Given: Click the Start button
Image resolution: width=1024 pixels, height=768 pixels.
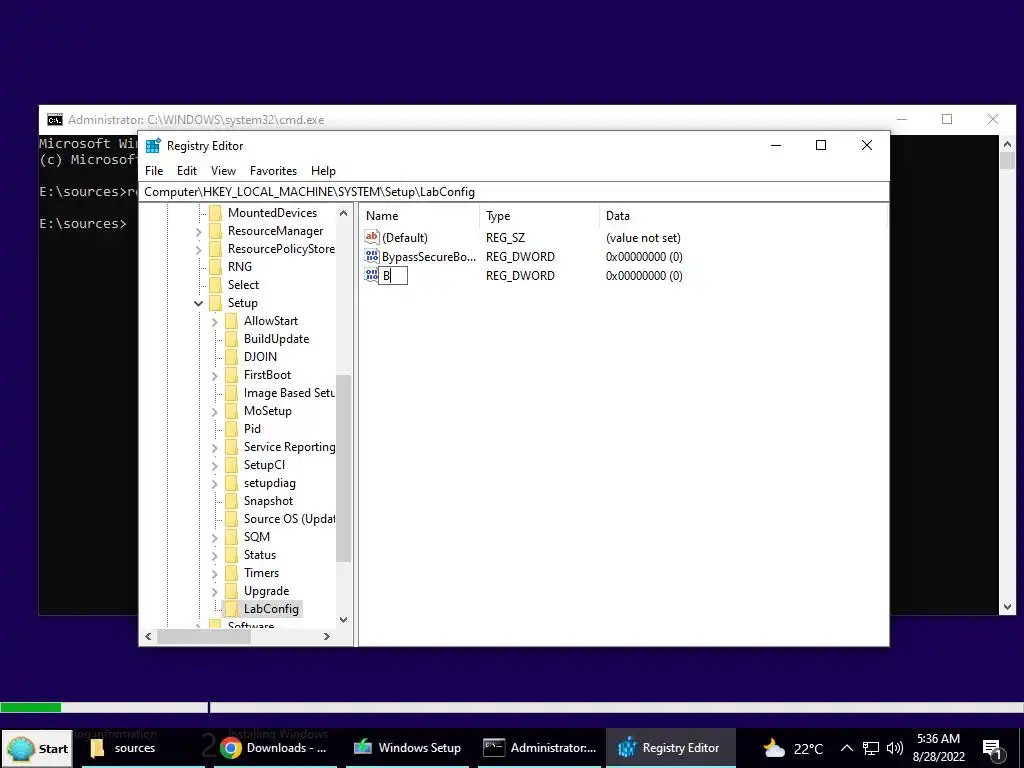Looking at the screenshot, I should point(37,748).
